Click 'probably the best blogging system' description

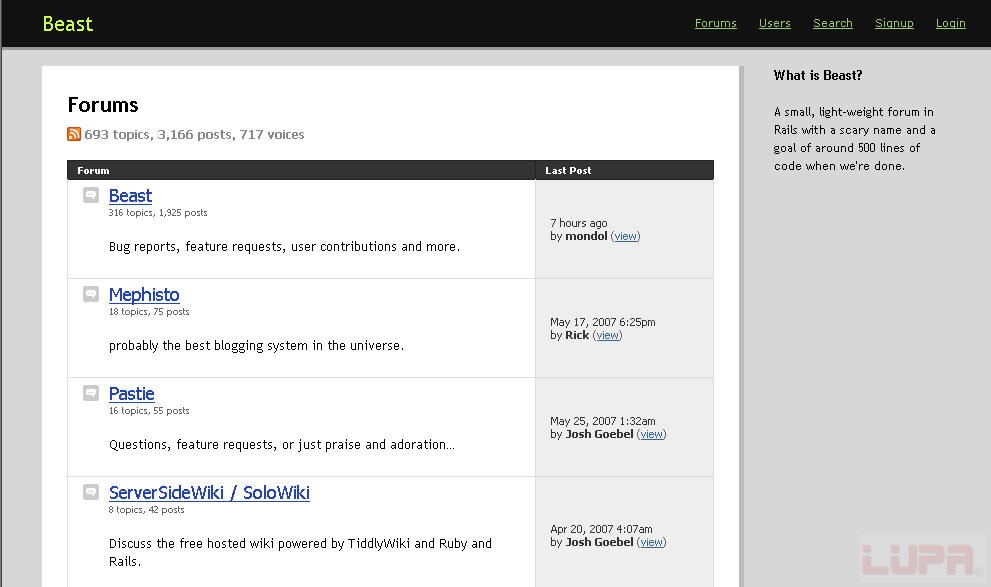tap(256, 346)
